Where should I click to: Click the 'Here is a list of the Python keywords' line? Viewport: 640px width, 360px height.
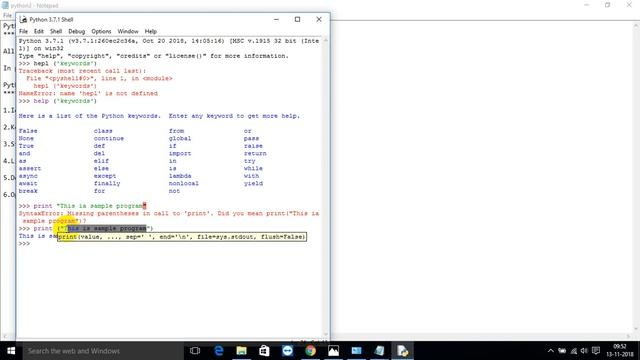[159, 116]
